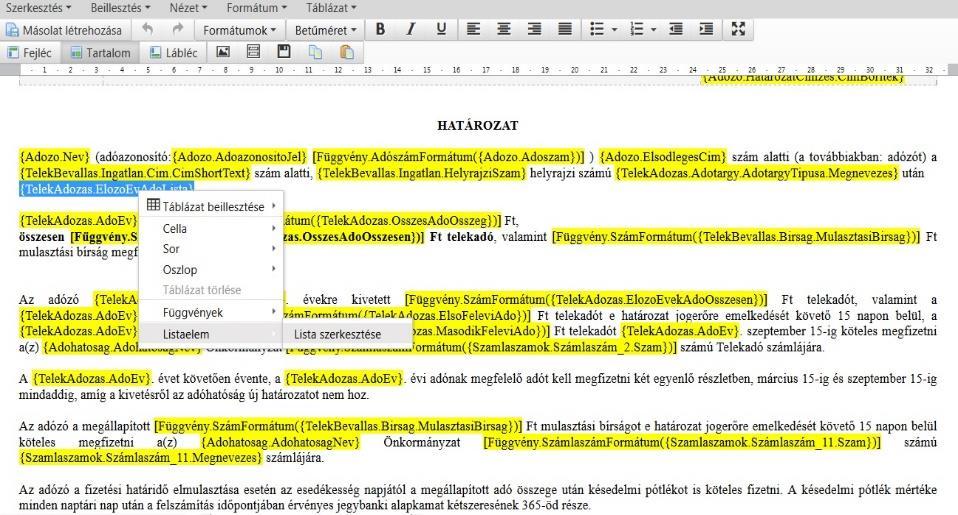Screen dimensions: 958x515
Task: Toggle fullscreen editor mode
Action: click(x=738, y=29)
